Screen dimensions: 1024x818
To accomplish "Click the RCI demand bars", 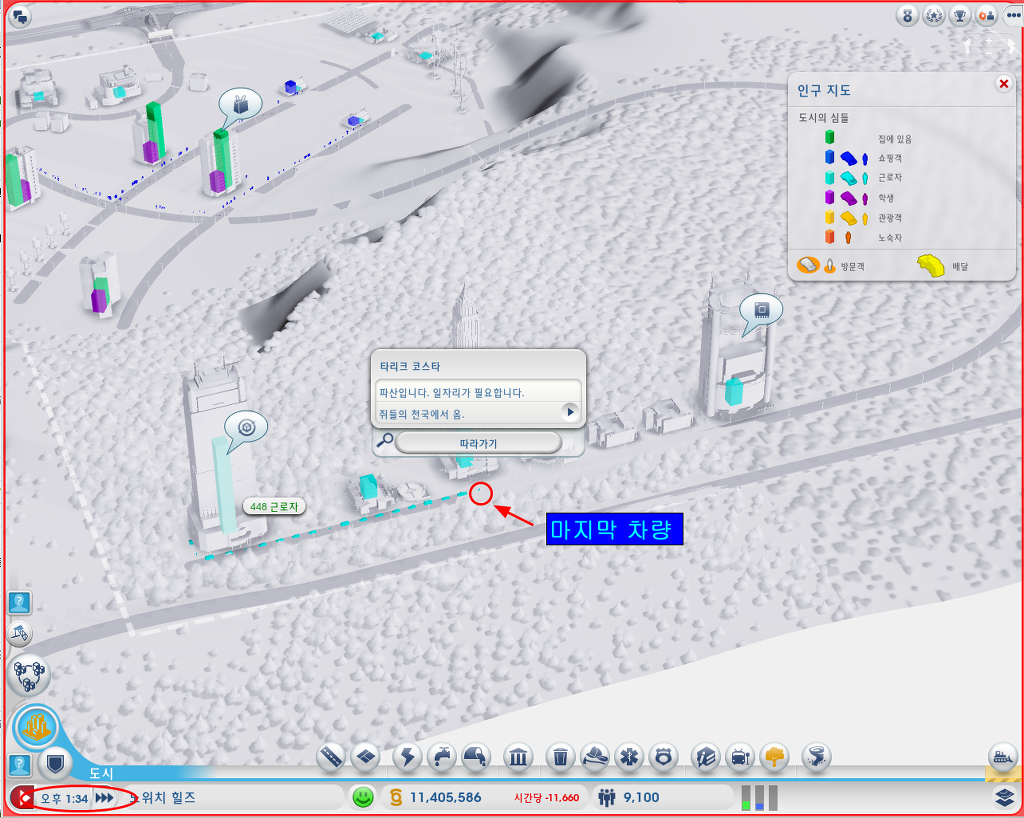I will [760, 797].
